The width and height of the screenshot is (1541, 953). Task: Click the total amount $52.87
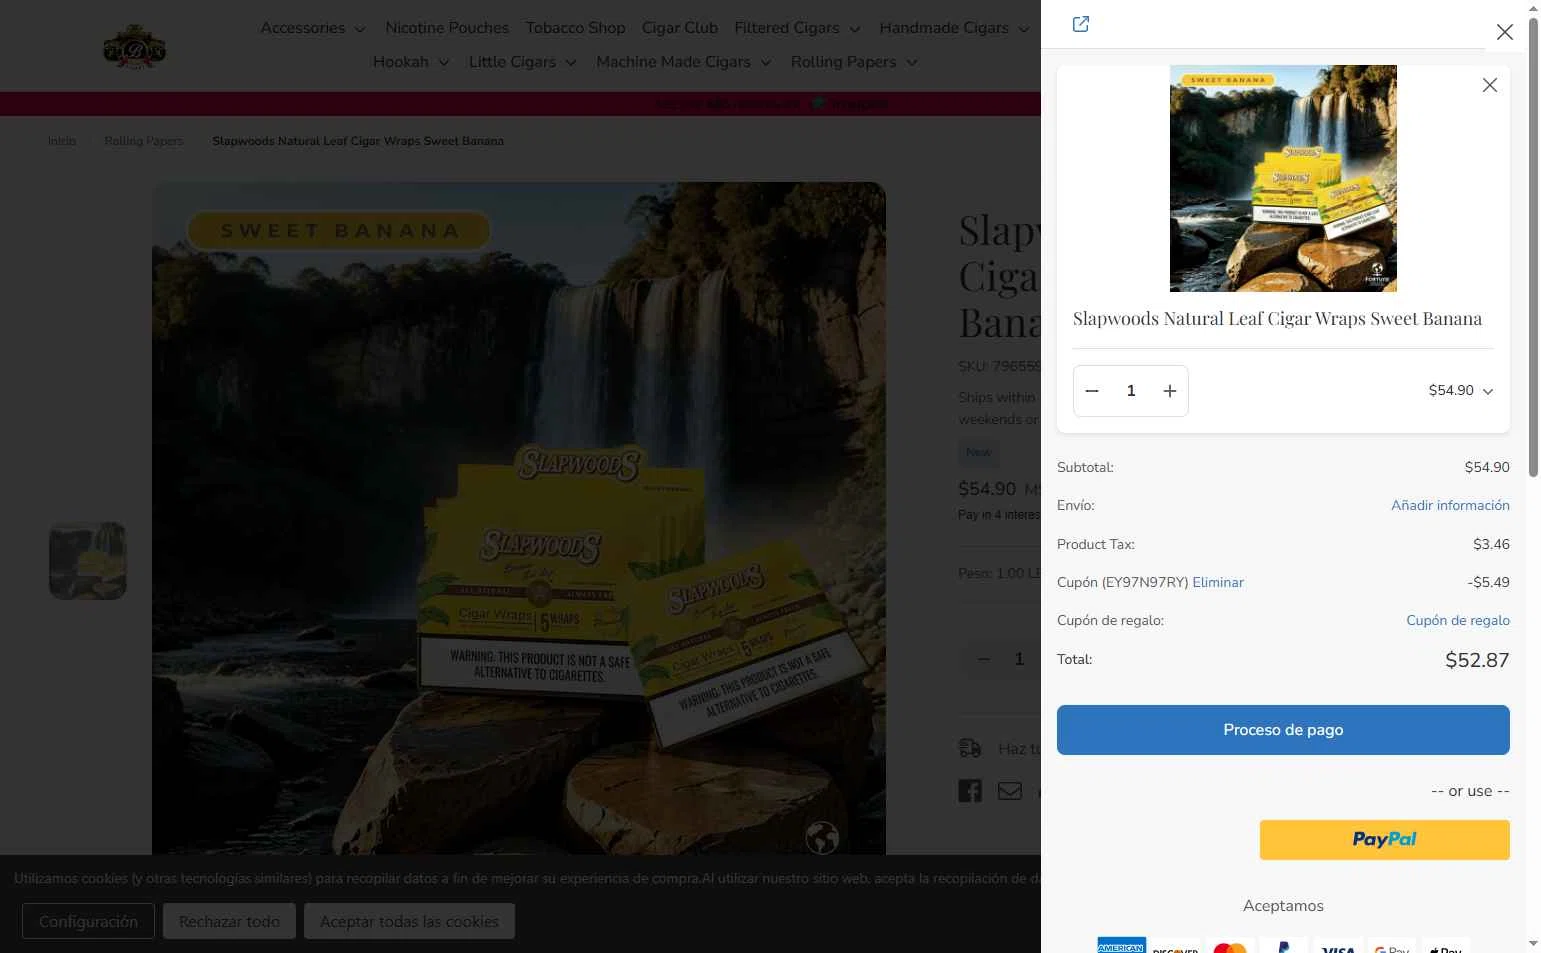(x=1477, y=660)
